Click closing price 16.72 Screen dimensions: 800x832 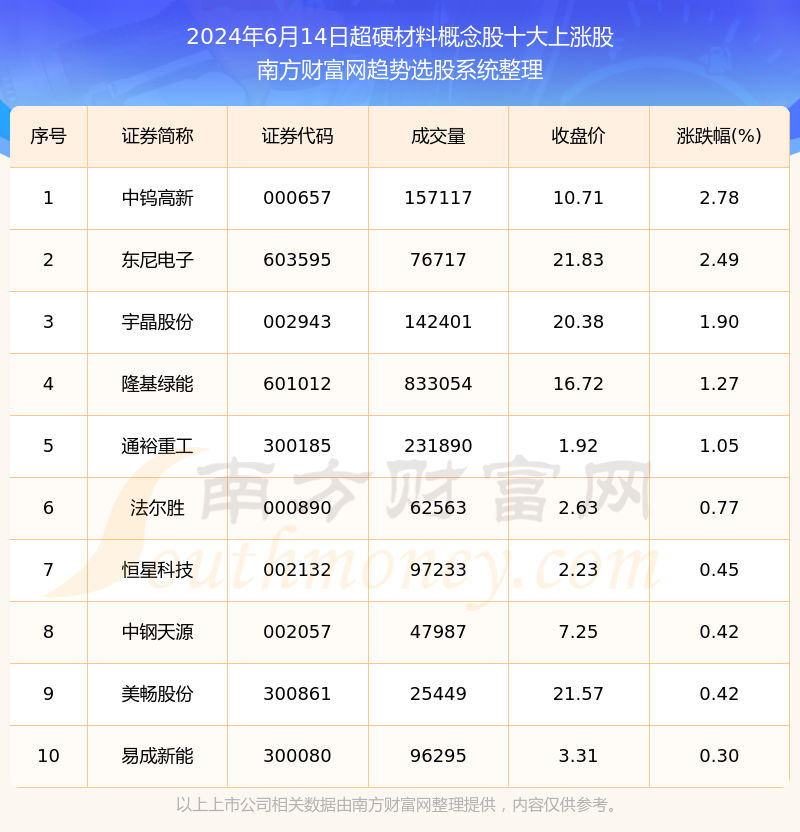(x=578, y=384)
